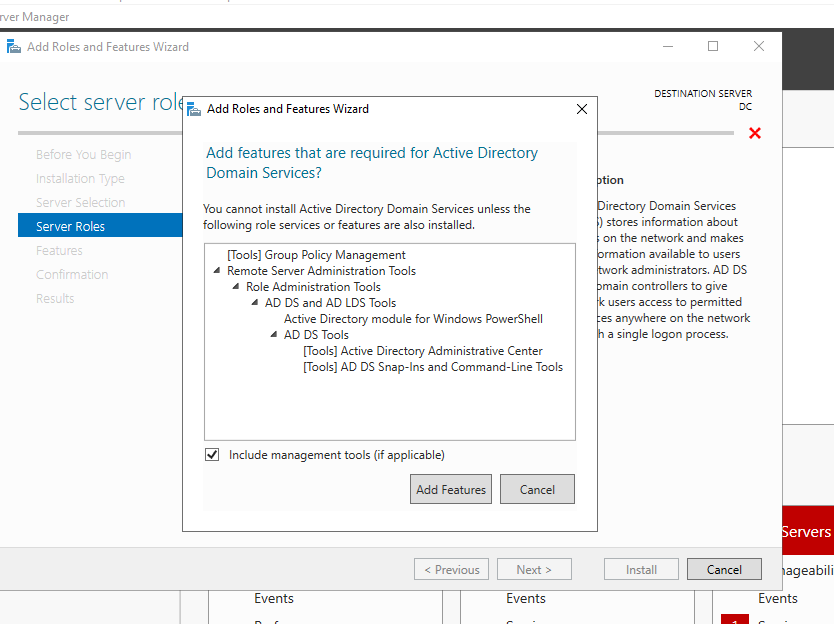This screenshot has height=624, width=834.
Task: Click the red X error icon
Action: pos(755,133)
